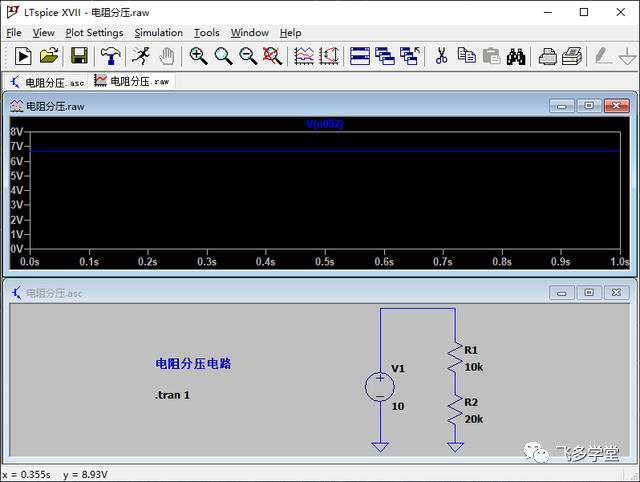Click Zoom full extents crossed magnifier
640x482 pixels.
click(x=272, y=56)
